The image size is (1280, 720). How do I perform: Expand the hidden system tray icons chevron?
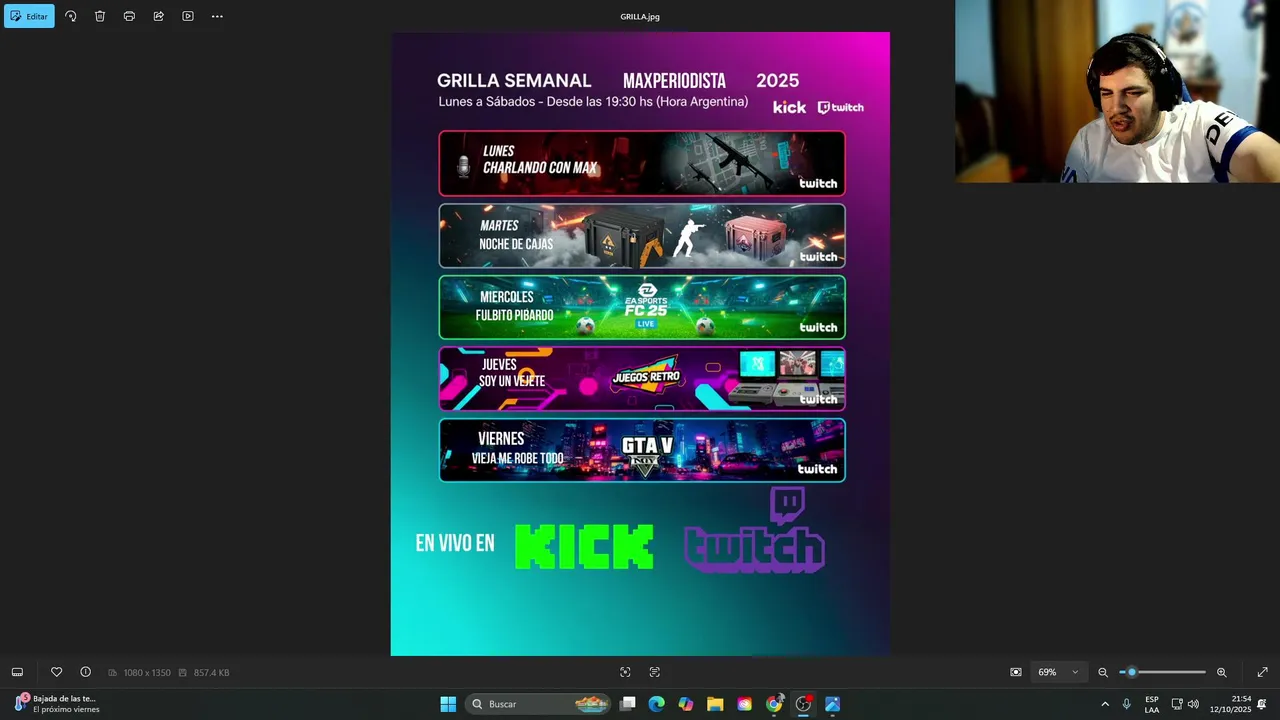click(x=1105, y=704)
